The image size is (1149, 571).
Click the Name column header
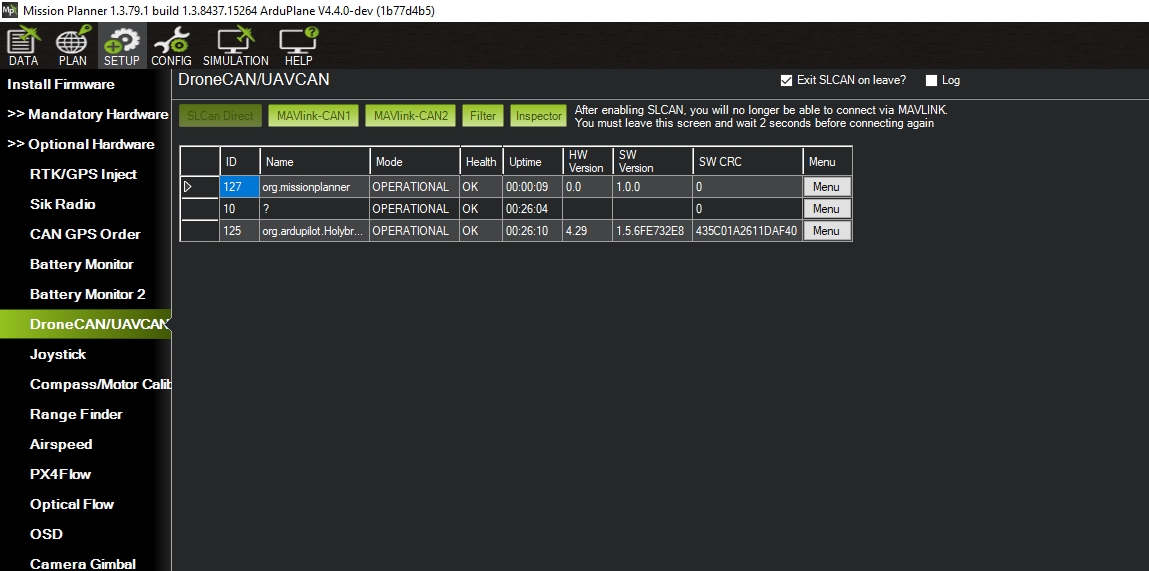(x=314, y=161)
